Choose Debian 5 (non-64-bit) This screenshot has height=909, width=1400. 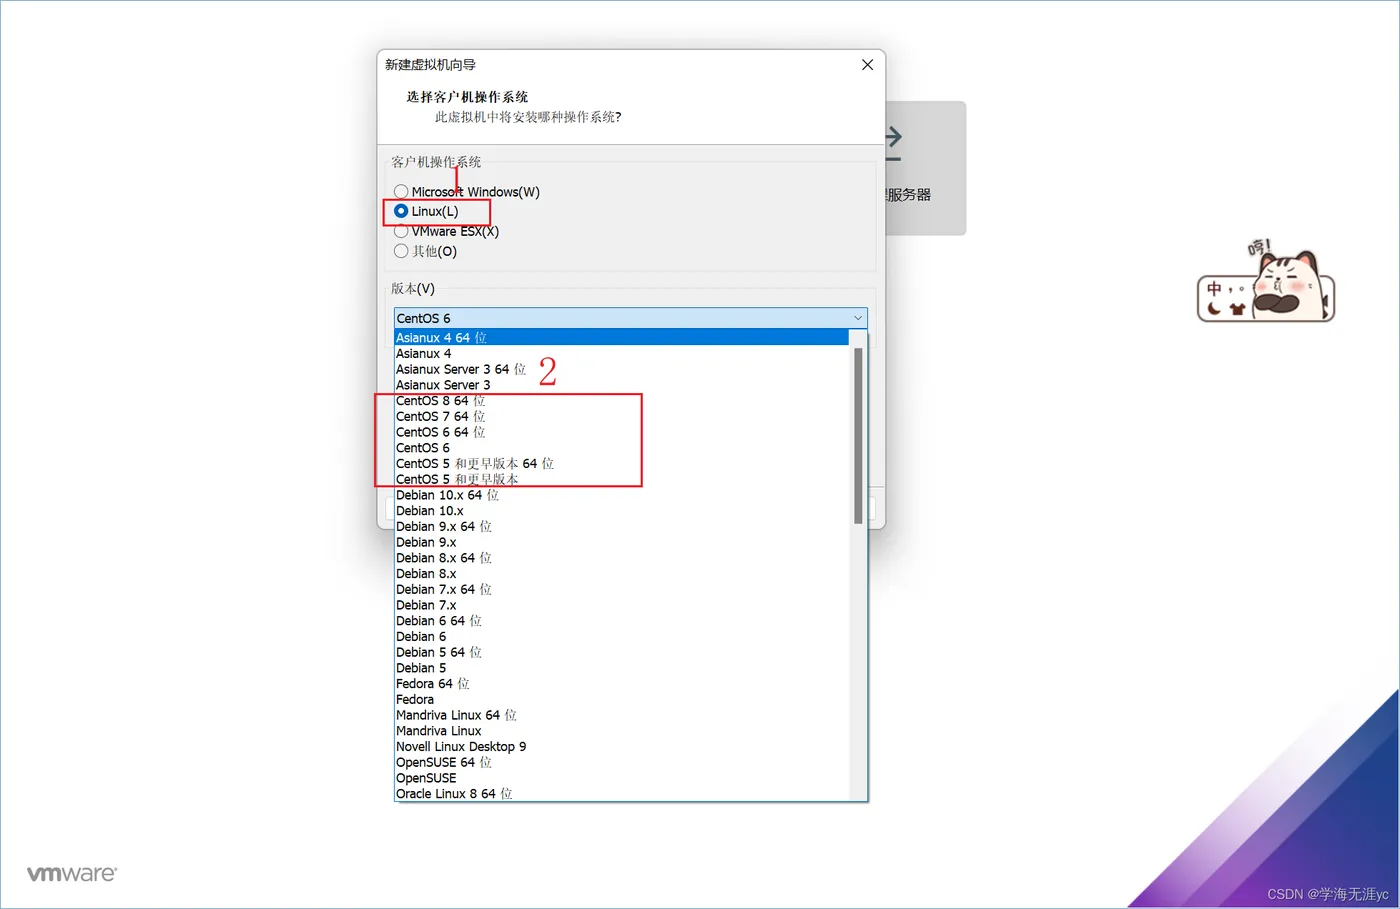pyautogui.click(x=621, y=668)
